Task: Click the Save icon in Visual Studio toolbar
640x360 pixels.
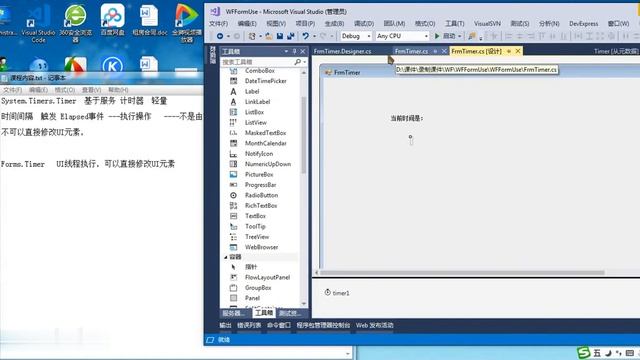Action: coord(280,36)
